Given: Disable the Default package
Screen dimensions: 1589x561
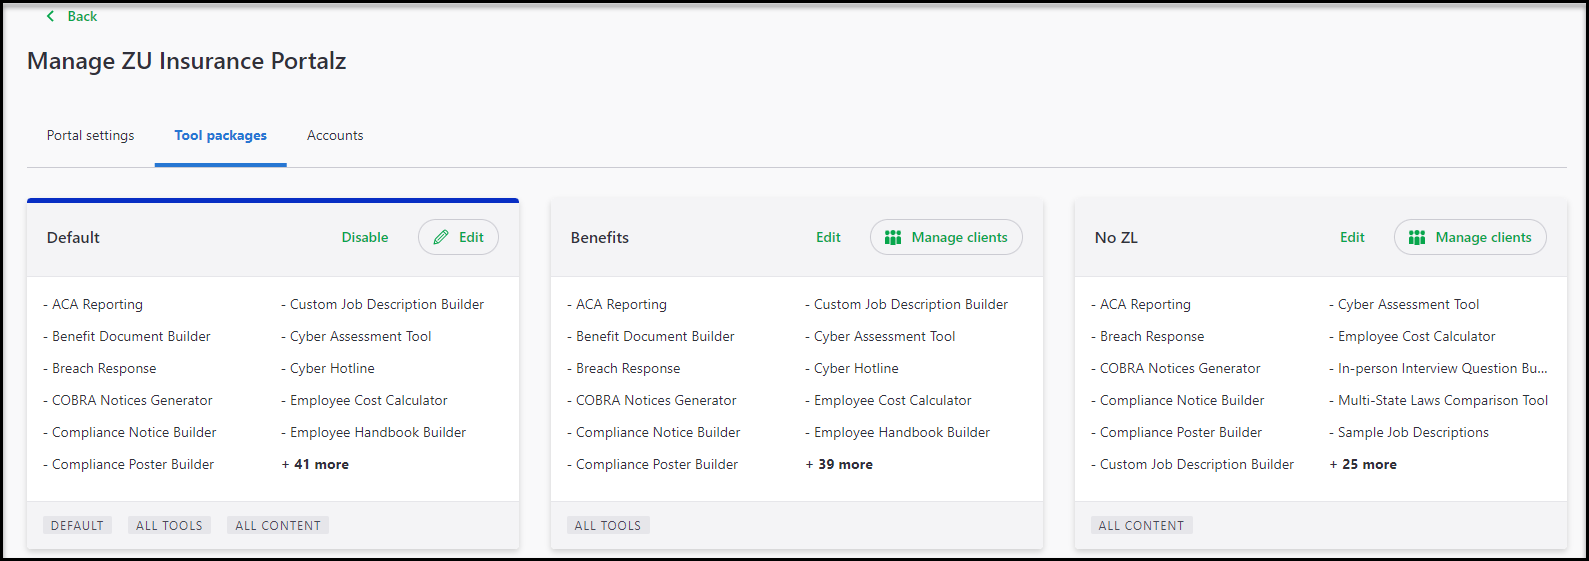Looking at the screenshot, I should click(365, 237).
